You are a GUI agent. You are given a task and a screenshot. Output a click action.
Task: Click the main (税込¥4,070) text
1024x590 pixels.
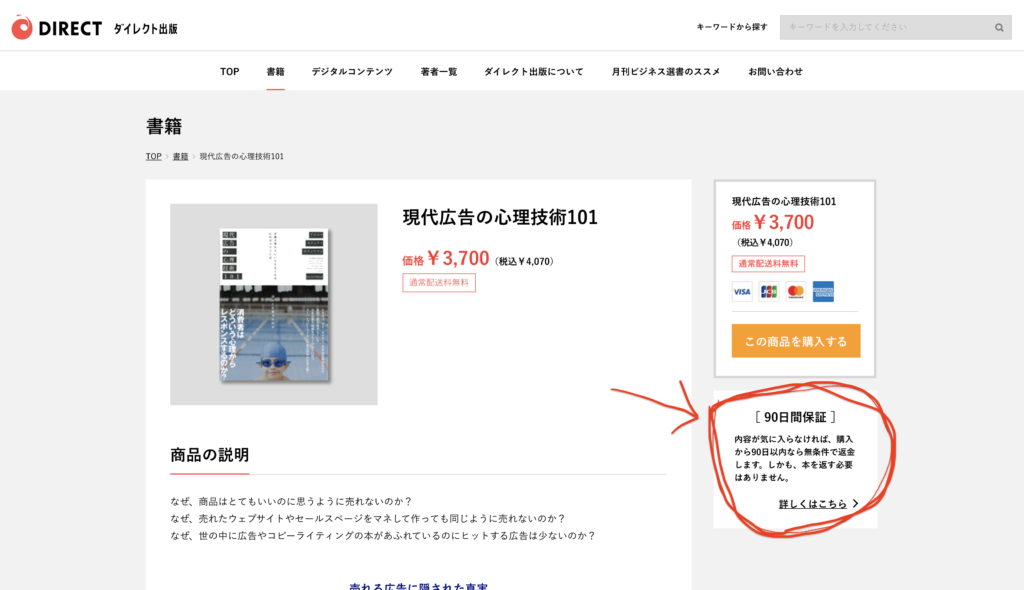click(524, 261)
